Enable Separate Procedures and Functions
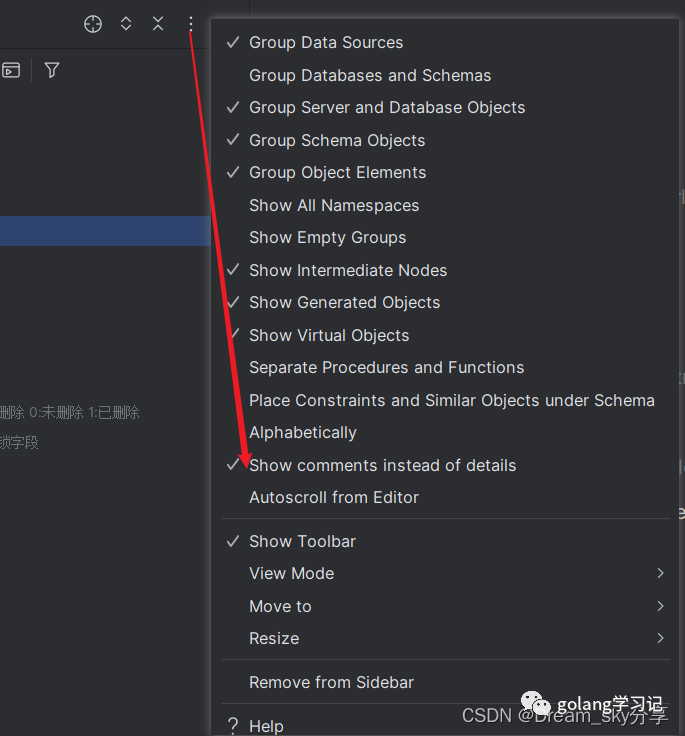The width and height of the screenshot is (685, 736). [x=386, y=367]
